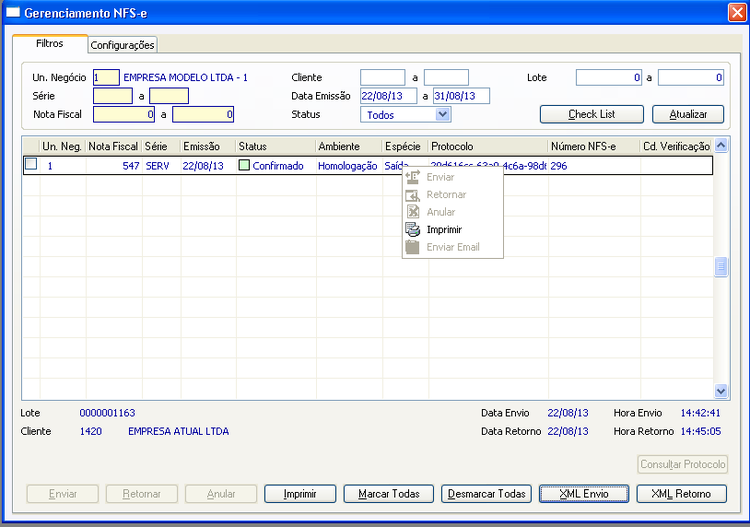Click the Número NFS-e column header
750x527 pixels.
[594, 146]
